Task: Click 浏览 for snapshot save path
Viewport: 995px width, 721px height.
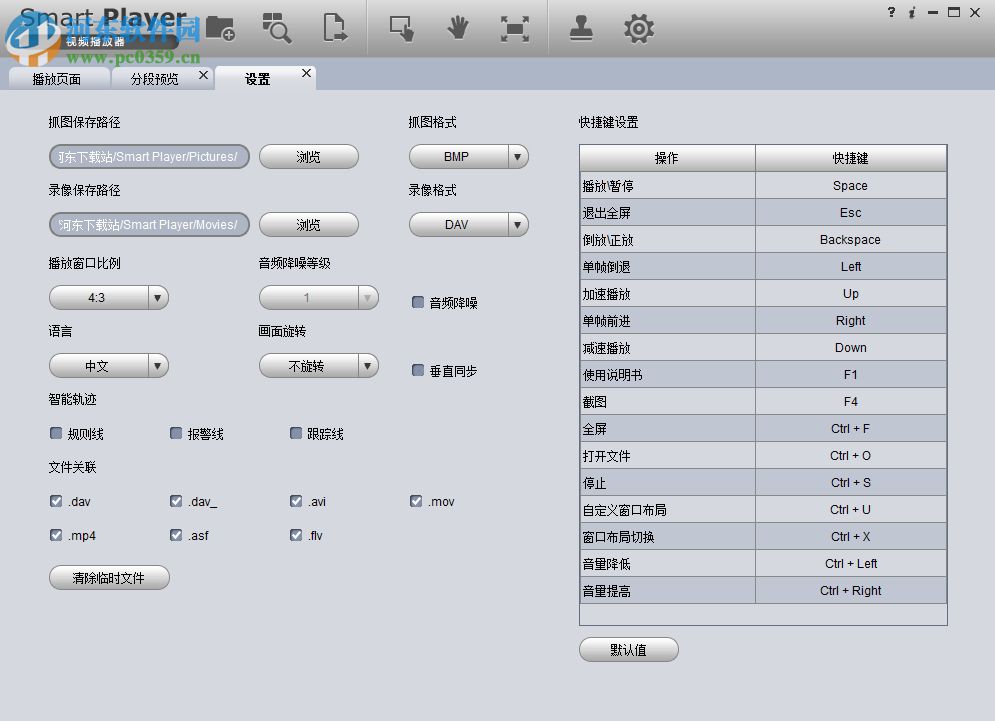Action: tap(308, 156)
